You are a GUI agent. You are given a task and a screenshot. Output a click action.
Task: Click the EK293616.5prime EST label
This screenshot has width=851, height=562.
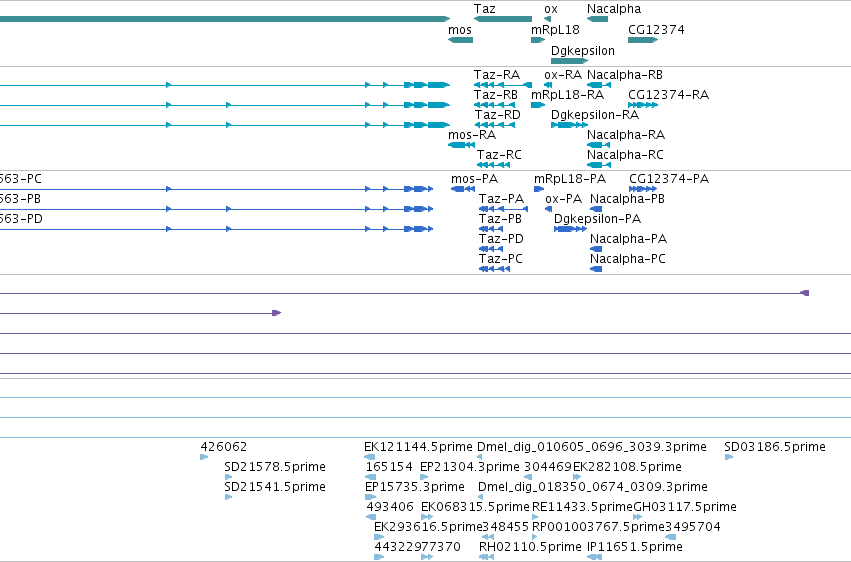428,527
